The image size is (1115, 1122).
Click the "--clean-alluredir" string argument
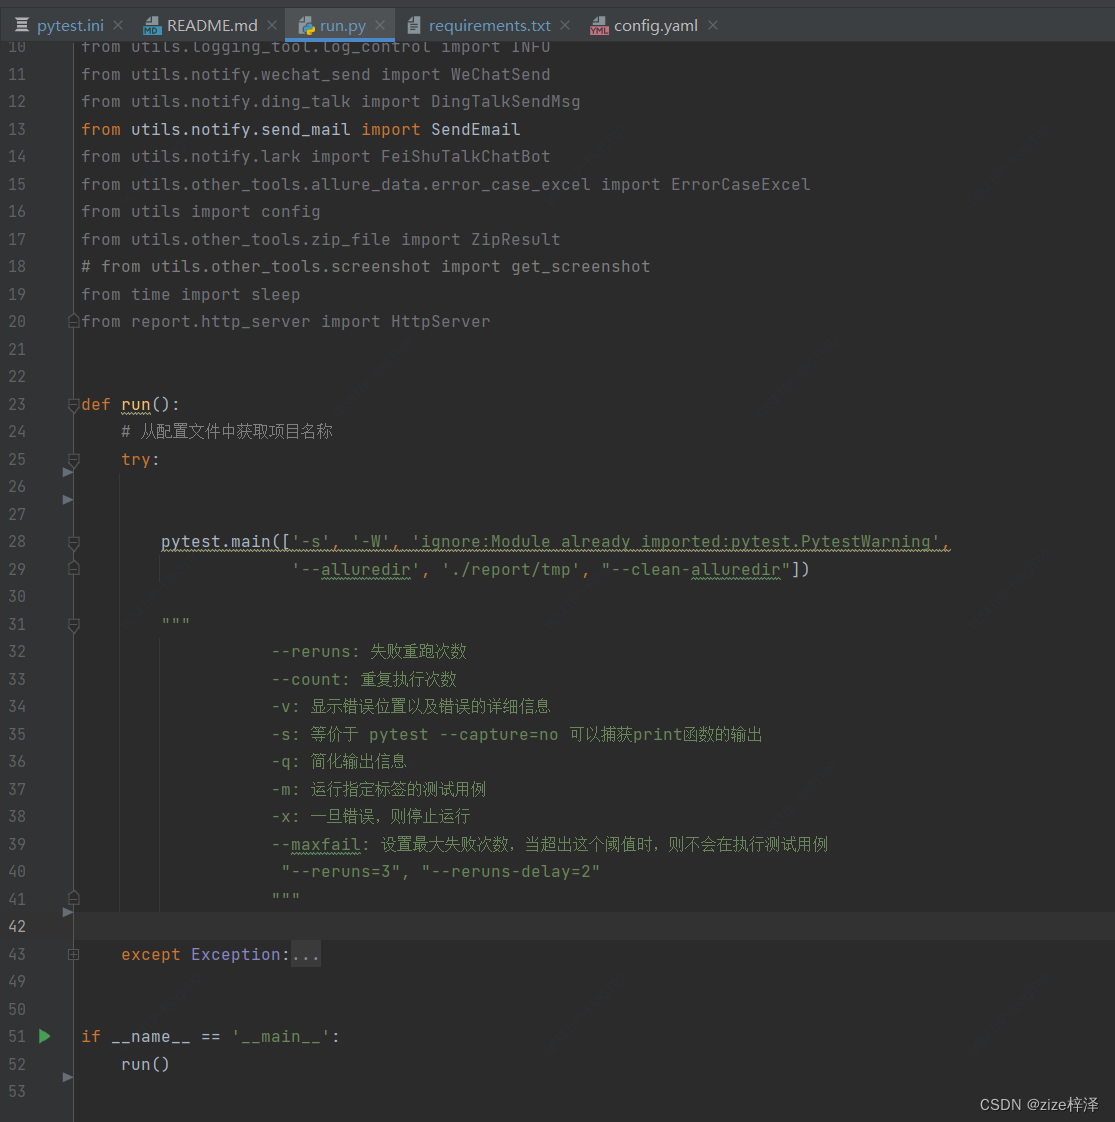[696, 570]
